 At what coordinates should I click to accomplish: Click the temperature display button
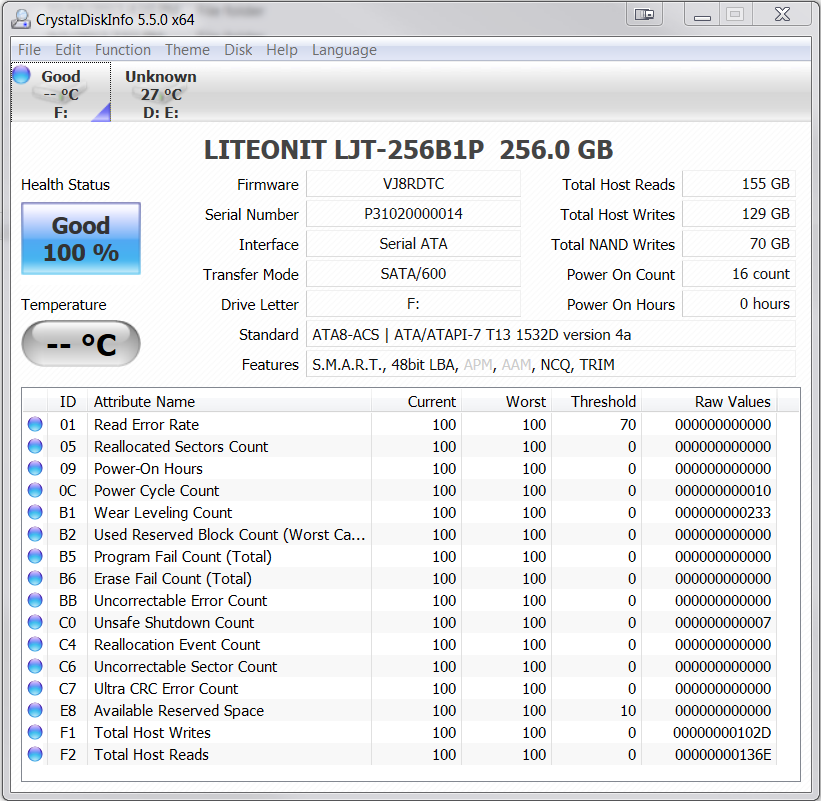click(81, 344)
